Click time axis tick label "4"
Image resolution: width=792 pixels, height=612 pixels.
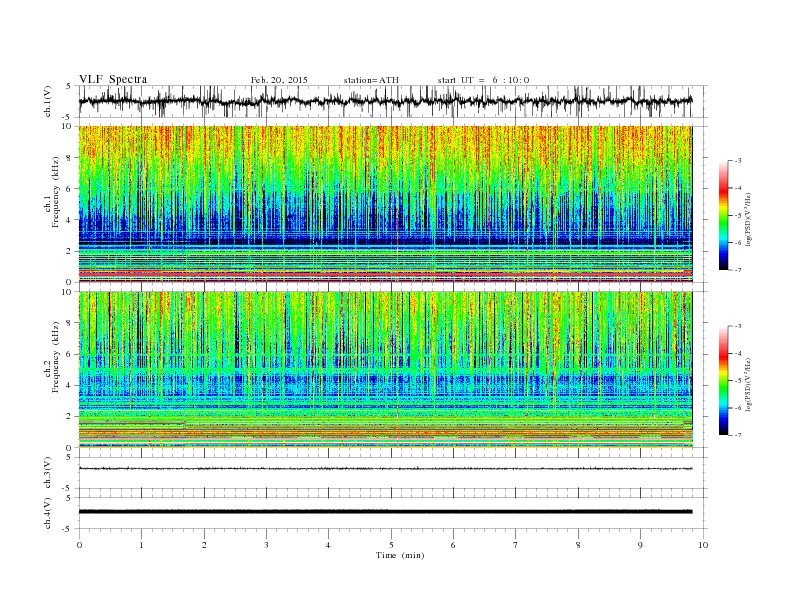(x=328, y=545)
